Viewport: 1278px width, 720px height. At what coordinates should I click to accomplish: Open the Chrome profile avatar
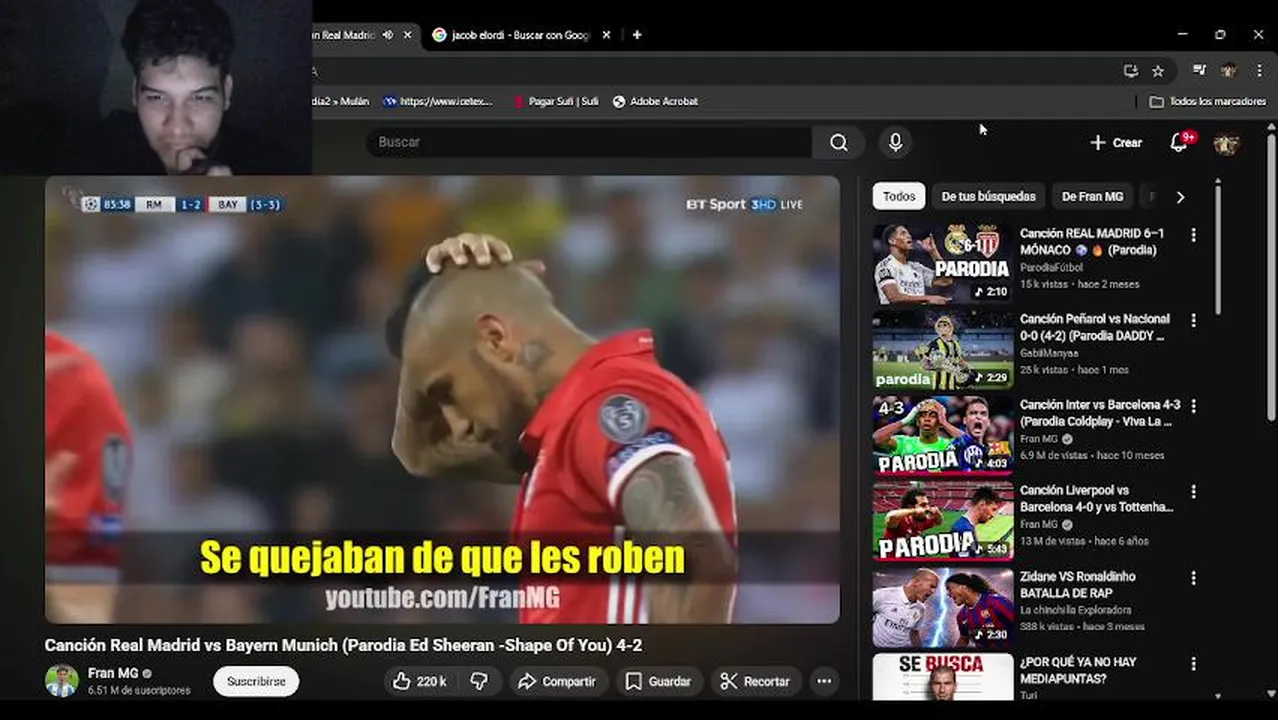click(1229, 71)
